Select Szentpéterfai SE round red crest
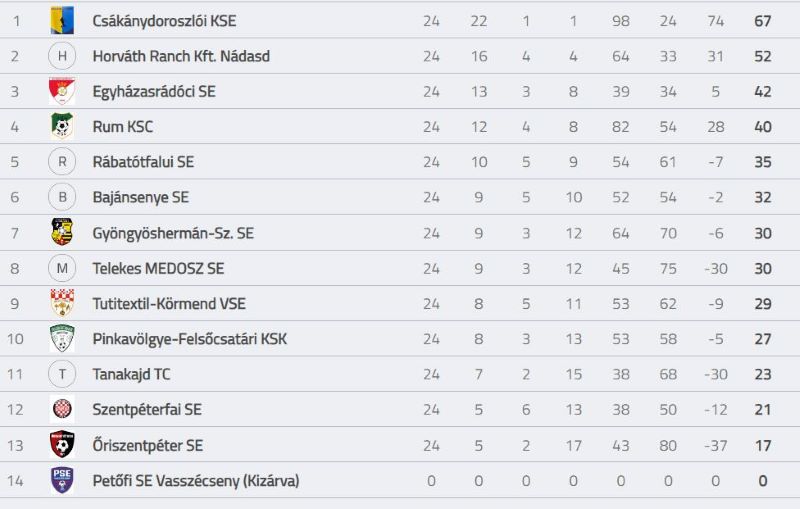This screenshot has width=800, height=509. click(62, 409)
